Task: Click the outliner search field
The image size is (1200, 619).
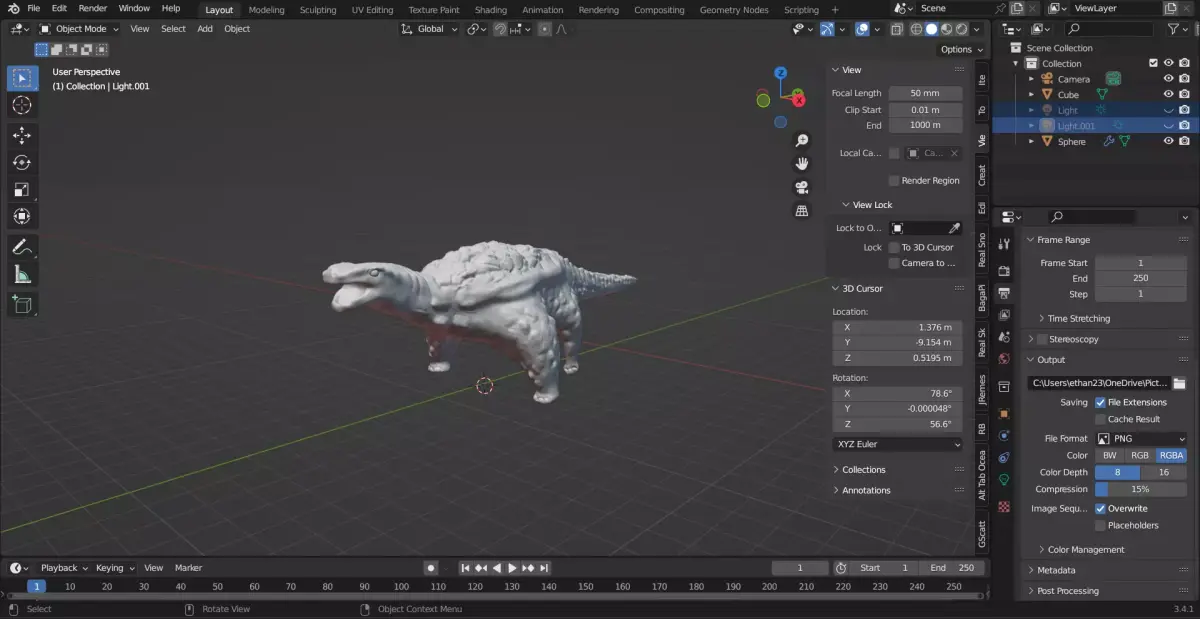Action: click(1110, 29)
